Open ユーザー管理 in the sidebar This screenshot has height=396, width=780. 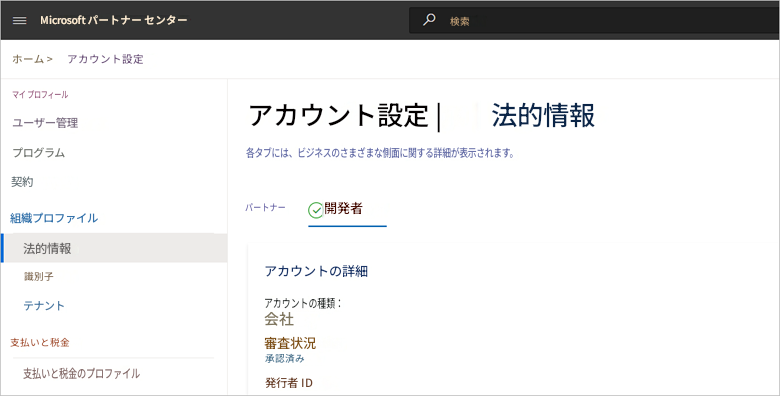(45, 123)
